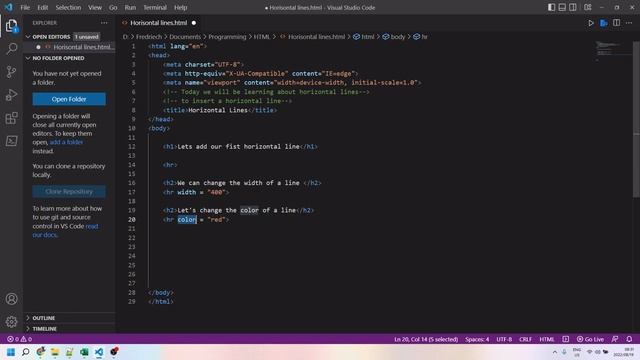The height and width of the screenshot is (360, 640).
Task: Open Explorer Views and More Actions ellipsis
Action: pos(104,23)
